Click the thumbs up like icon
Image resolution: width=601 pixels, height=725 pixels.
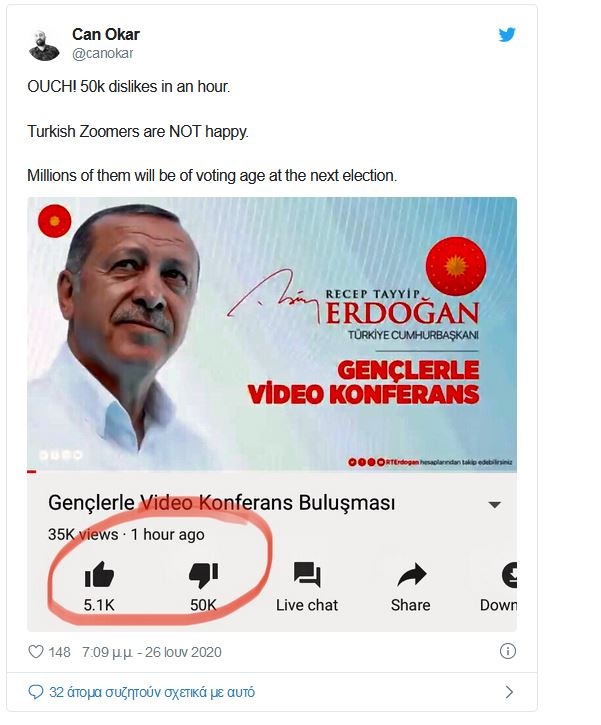(x=99, y=575)
